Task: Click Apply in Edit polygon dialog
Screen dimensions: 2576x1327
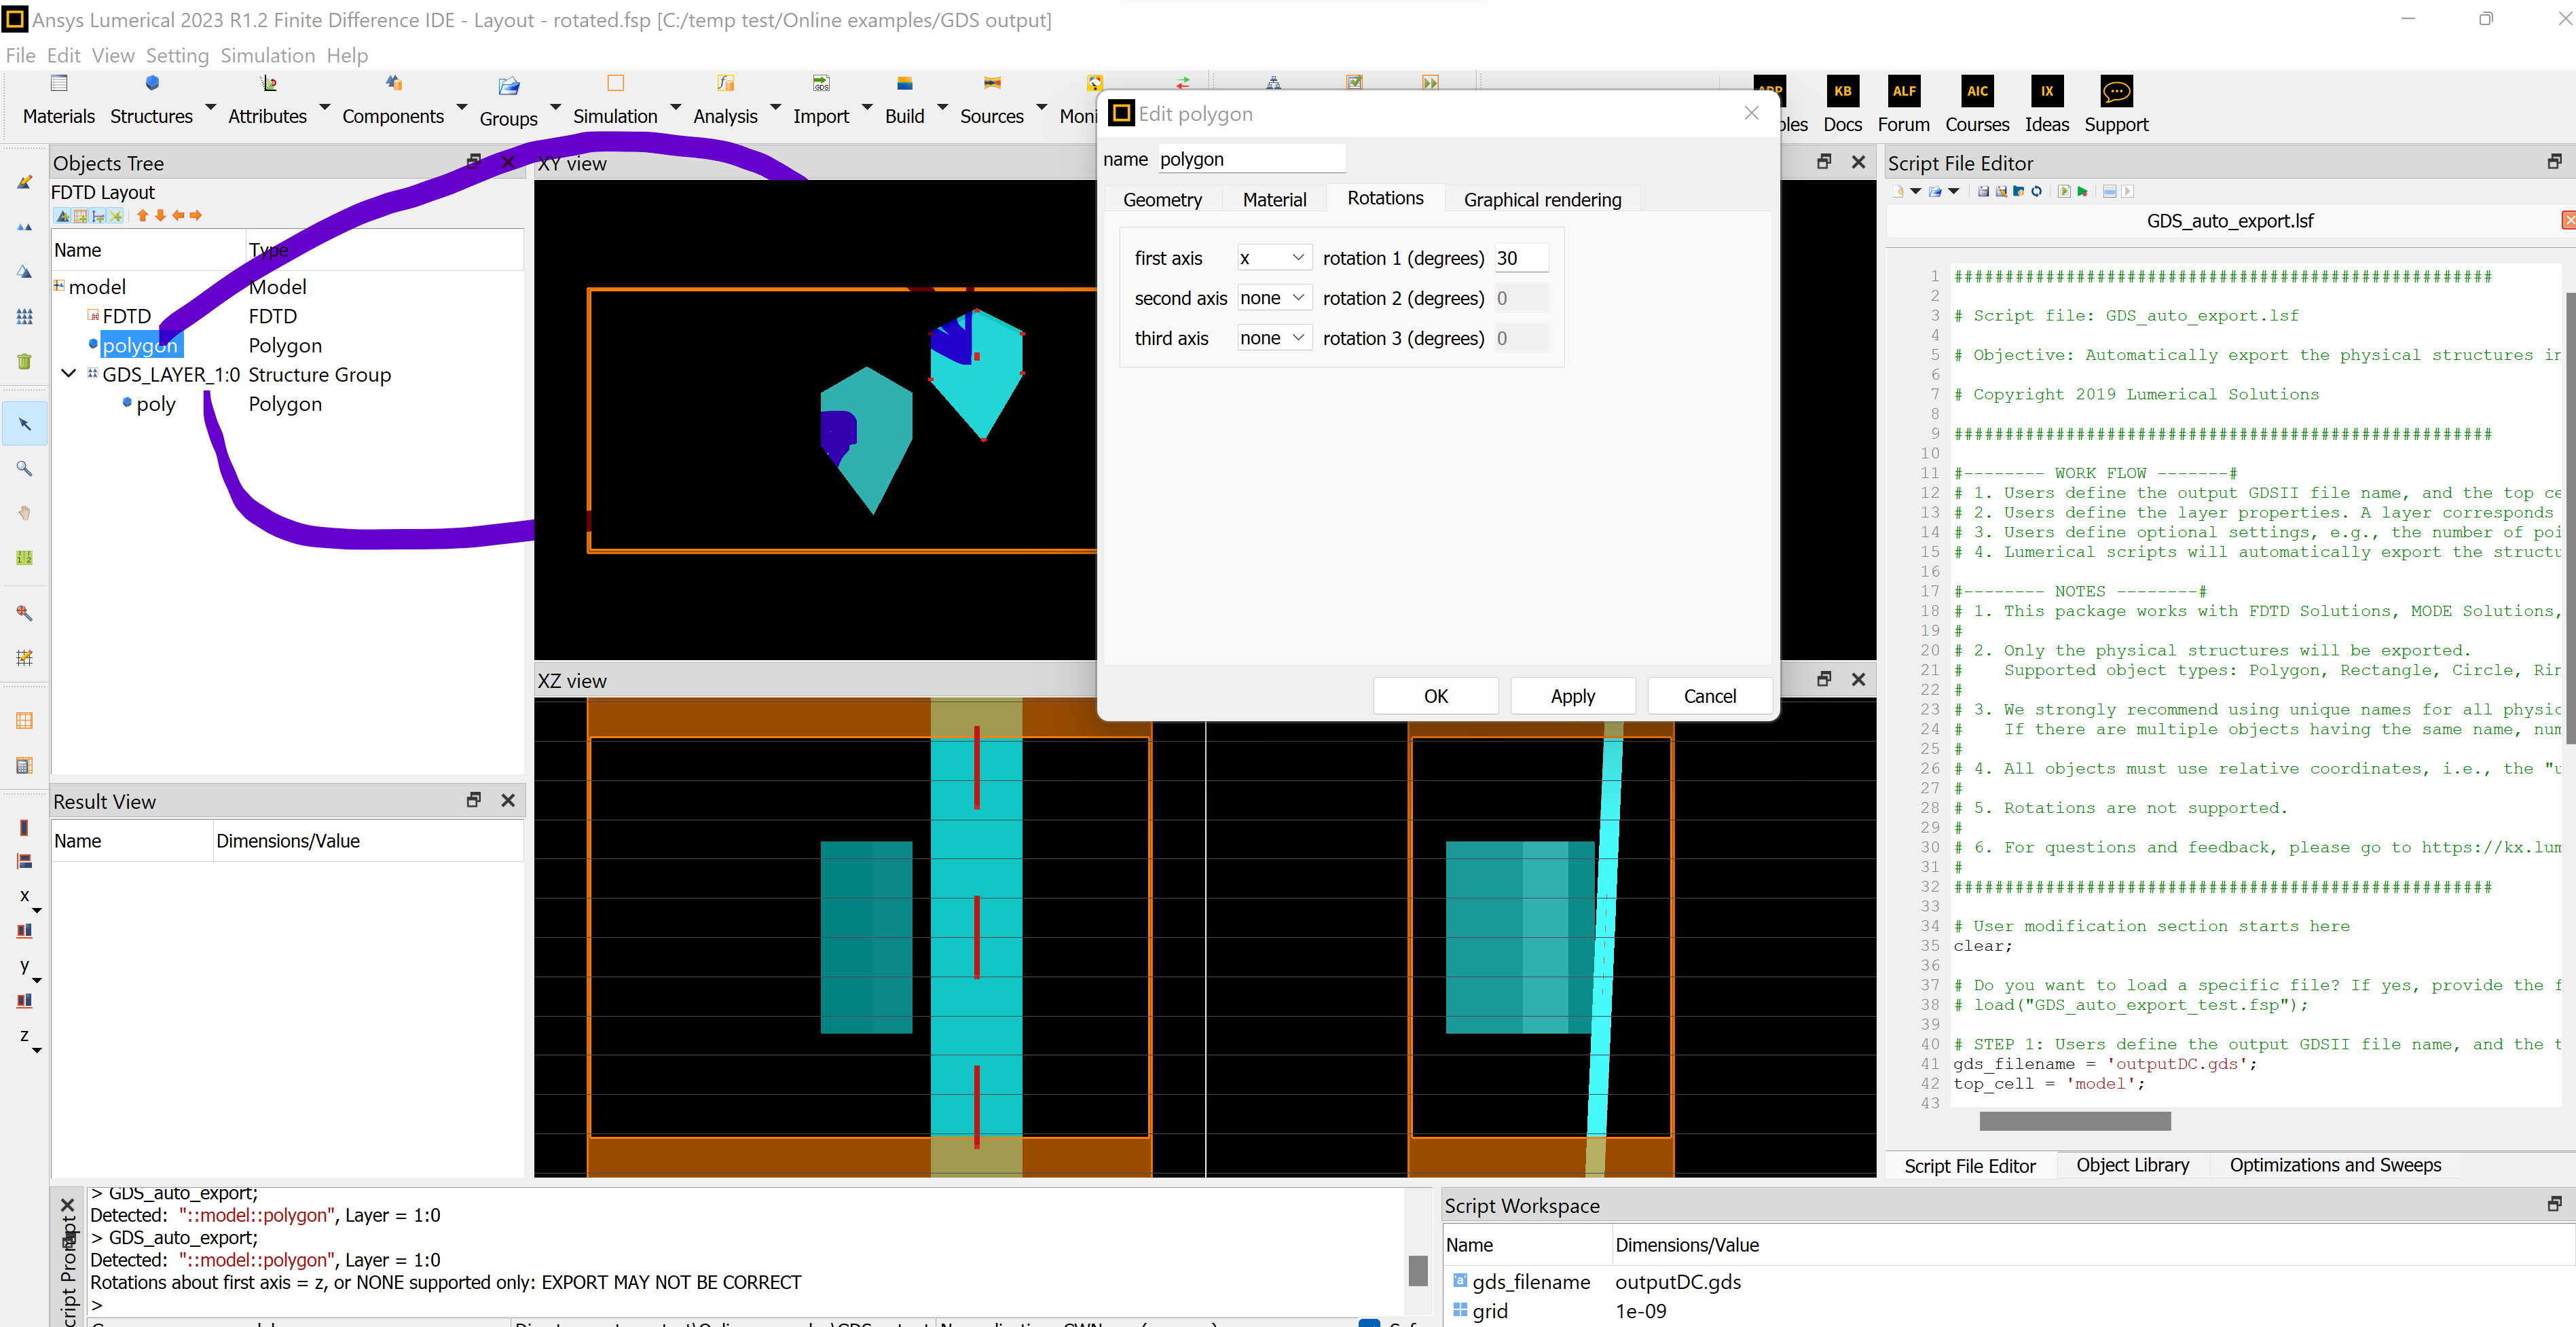Action: 1572,696
